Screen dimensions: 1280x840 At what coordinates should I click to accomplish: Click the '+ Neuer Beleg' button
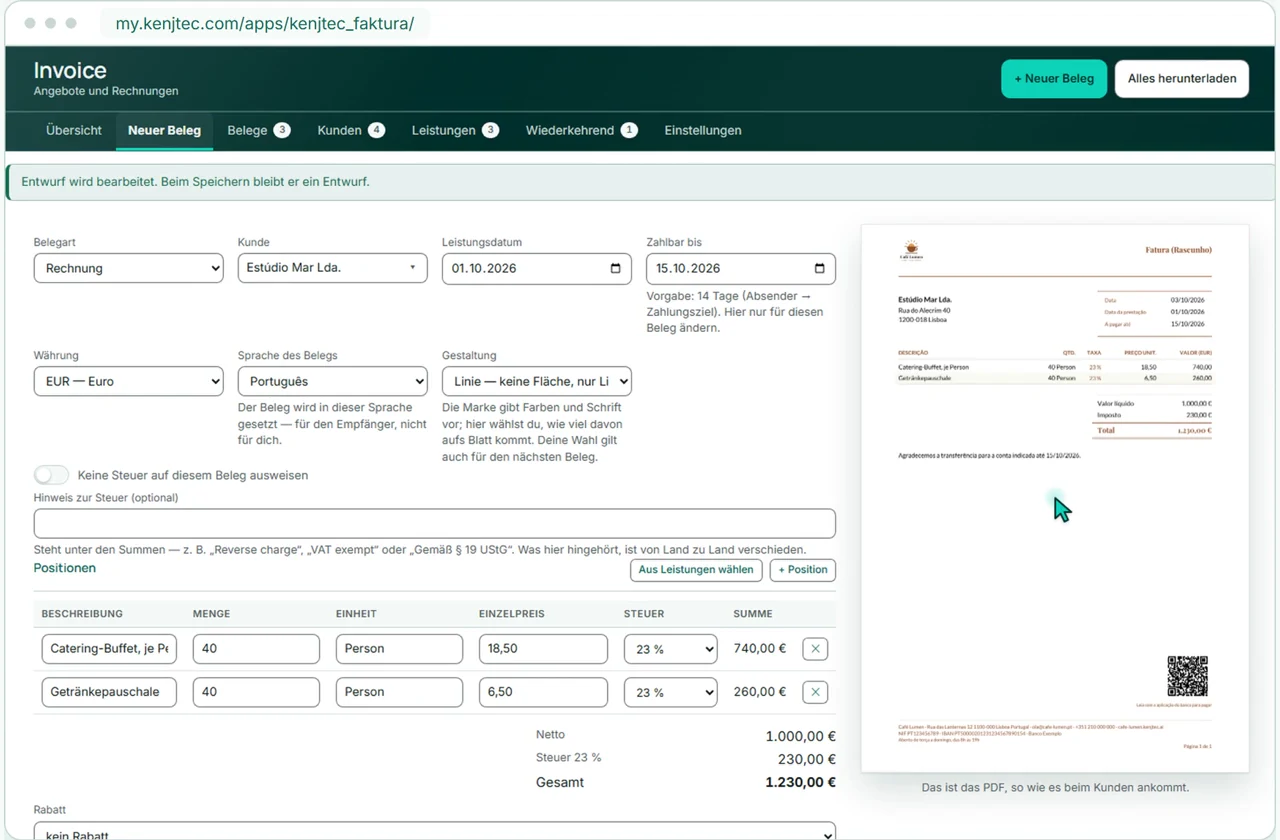click(1054, 78)
